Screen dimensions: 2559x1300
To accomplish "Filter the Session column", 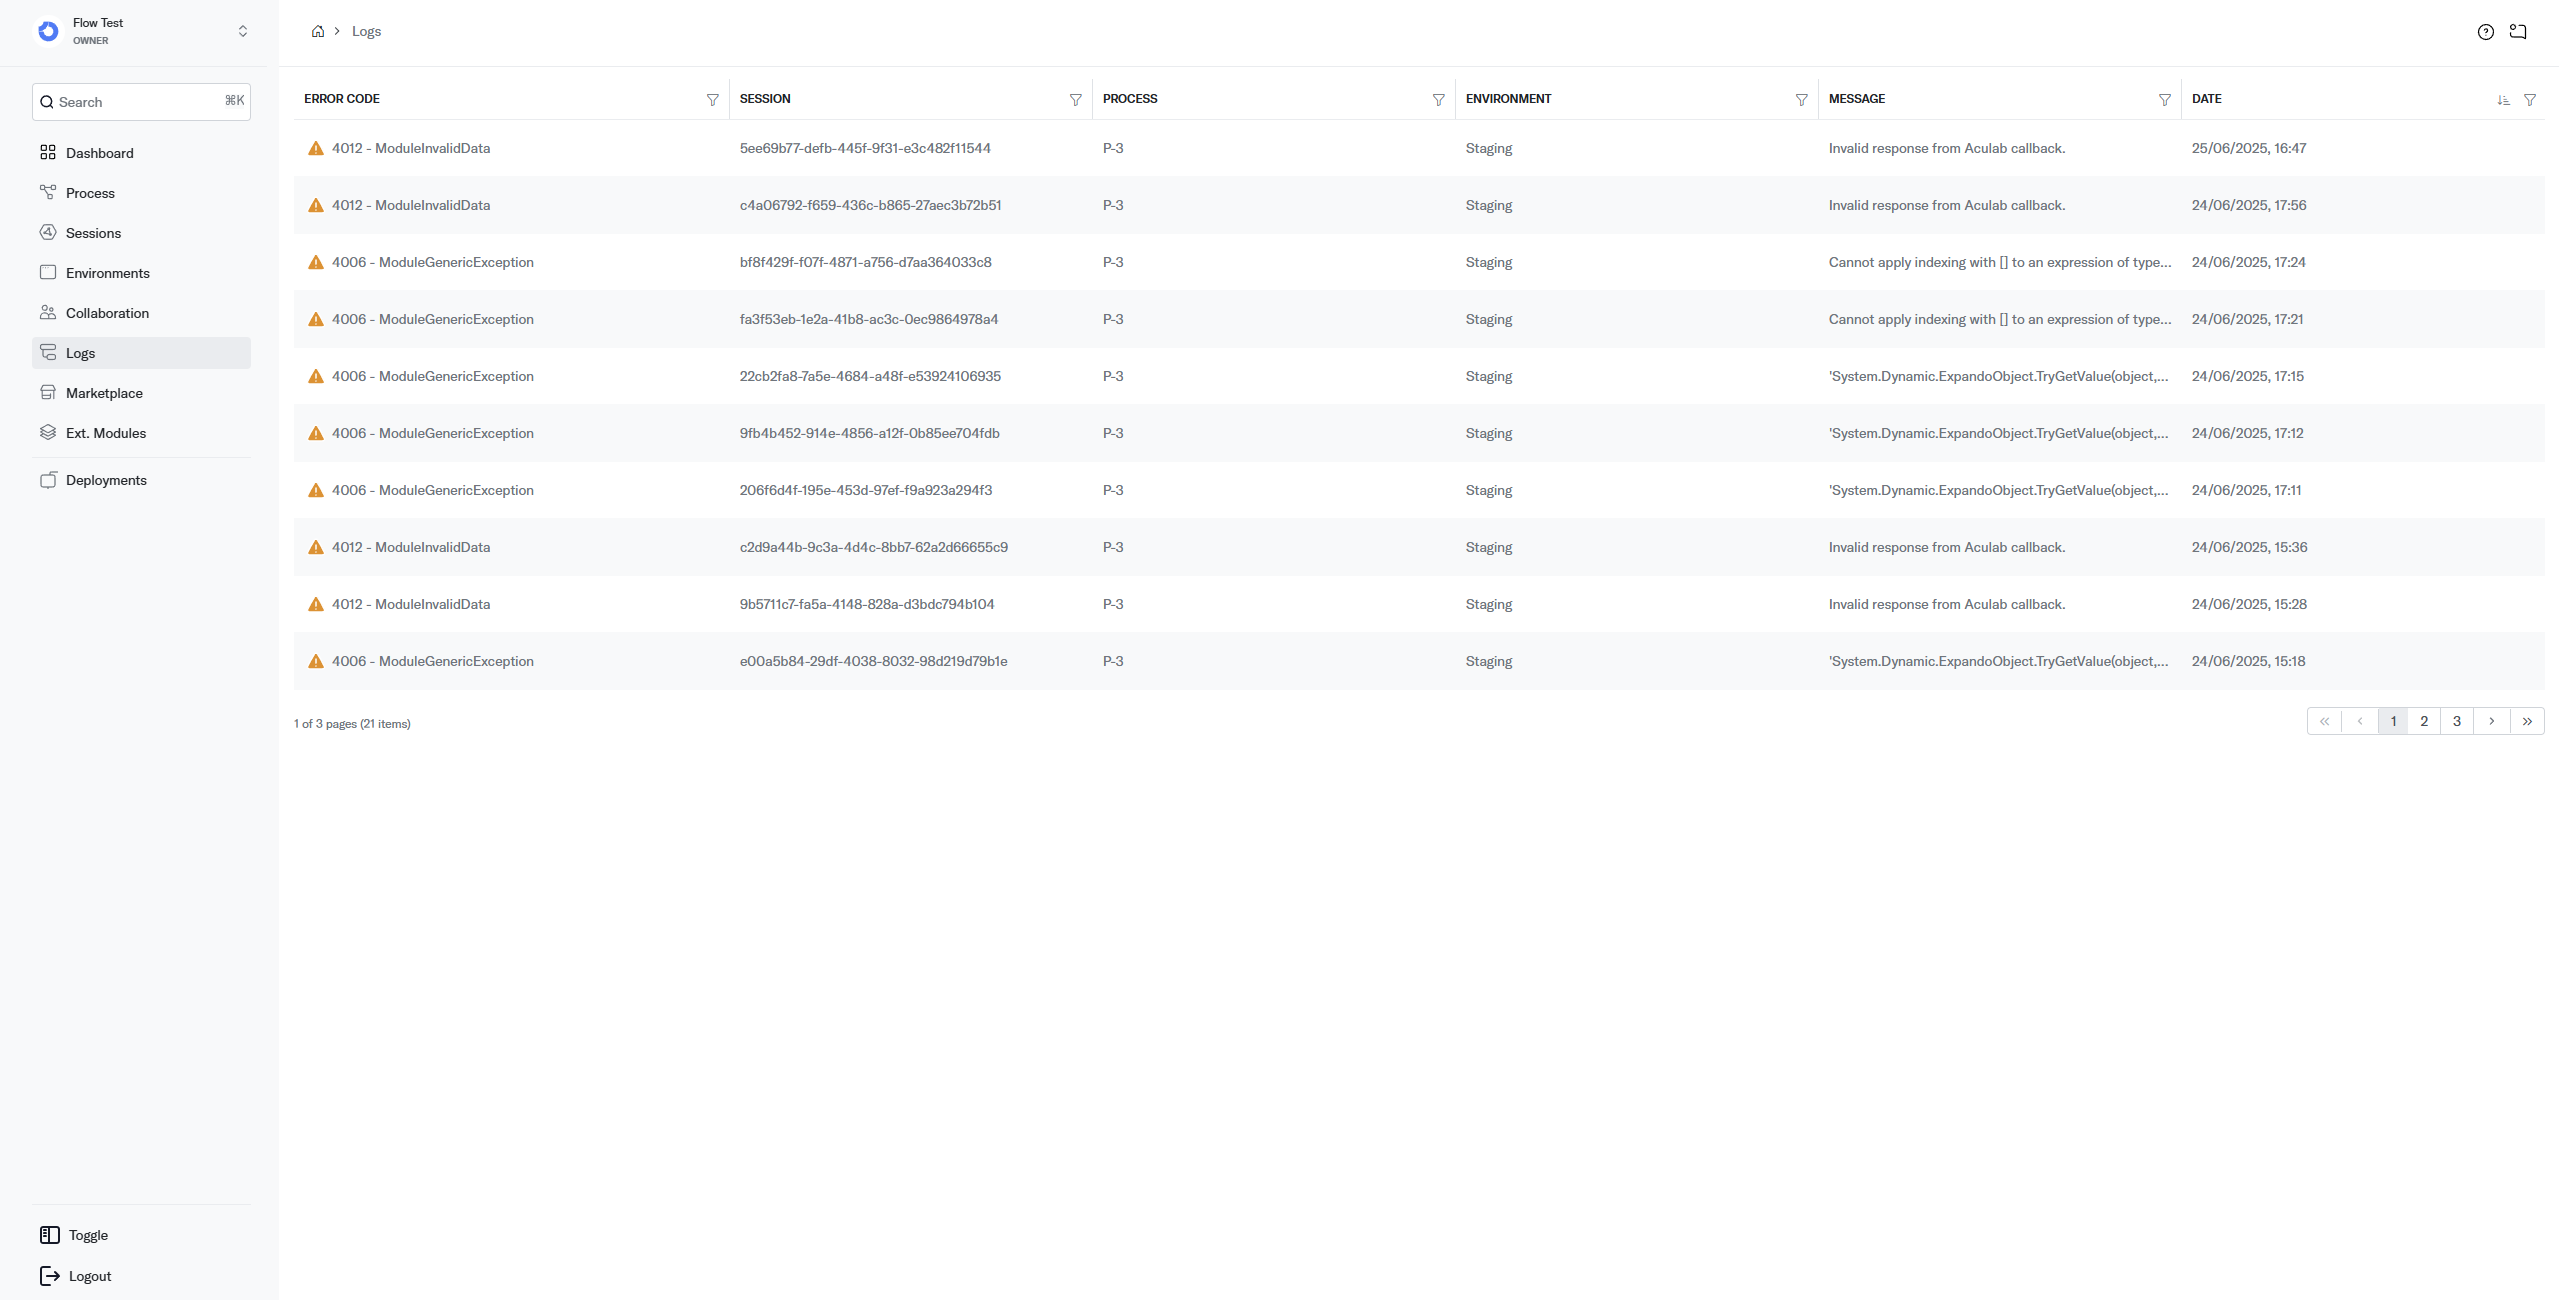I will tap(1076, 100).
